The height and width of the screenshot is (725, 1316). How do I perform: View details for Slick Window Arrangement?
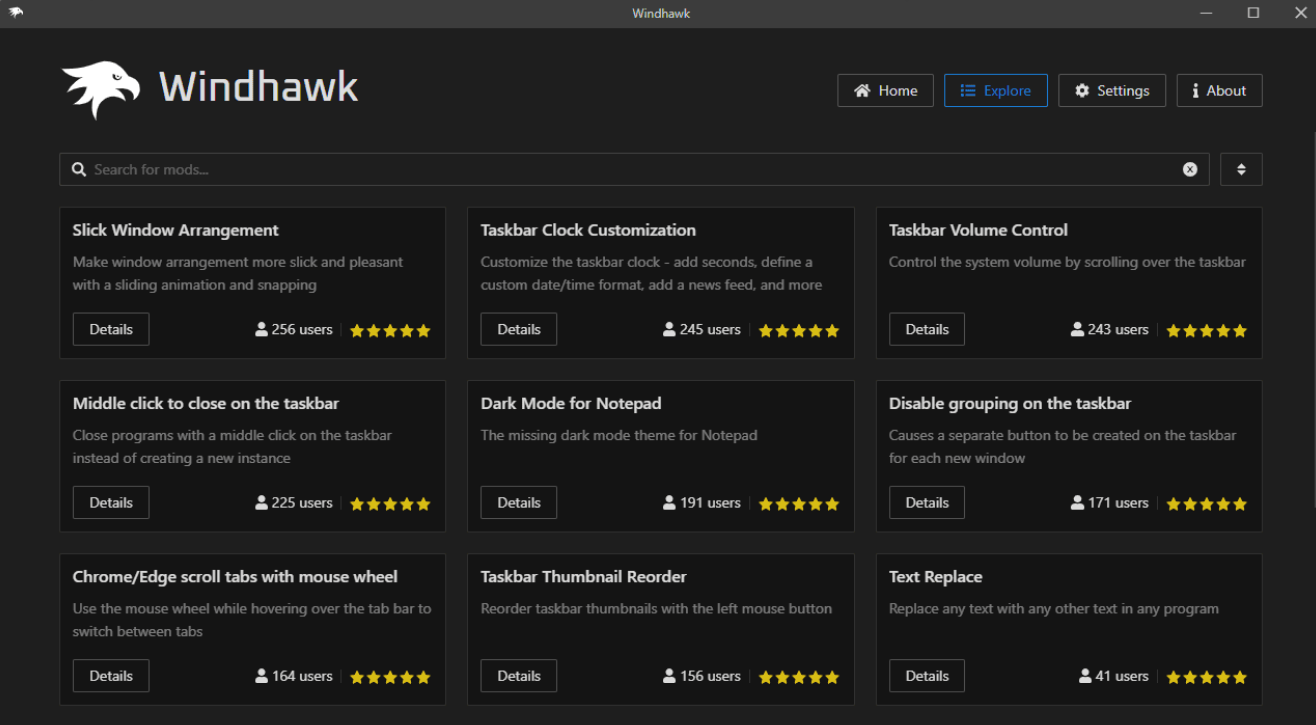click(x=111, y=329)
